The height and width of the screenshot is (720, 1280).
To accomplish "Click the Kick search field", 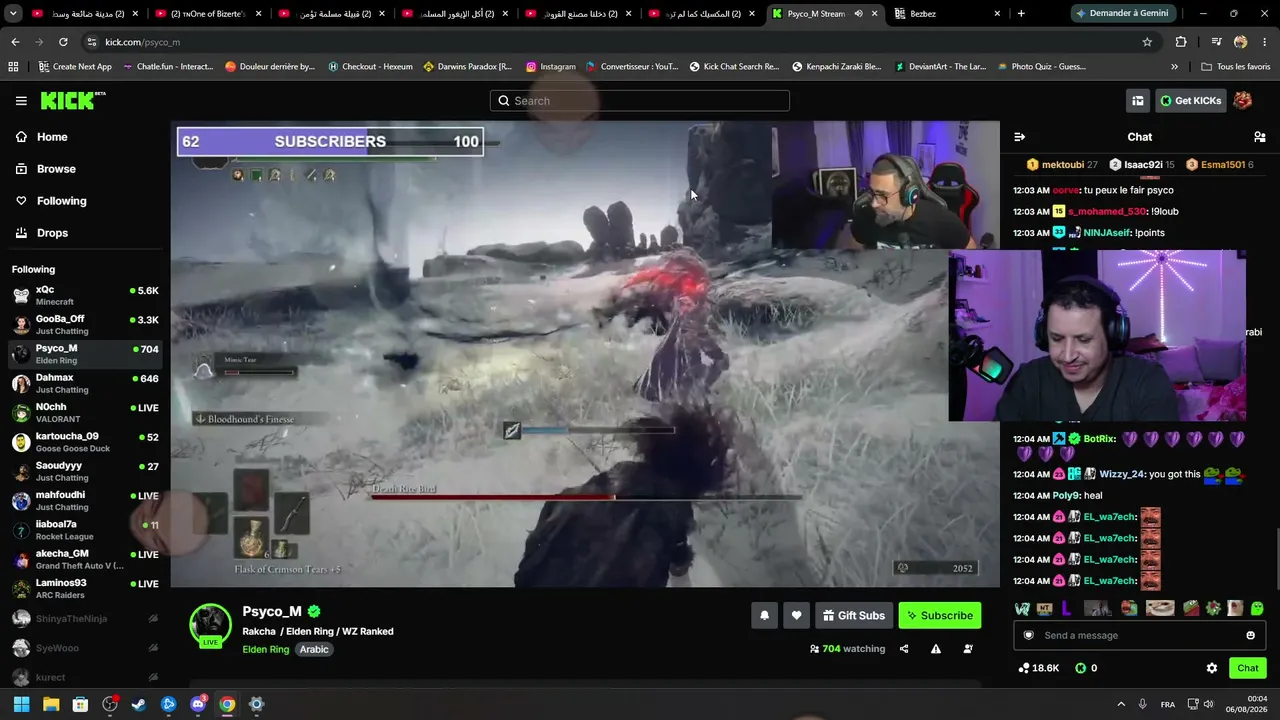I will 640,100.
